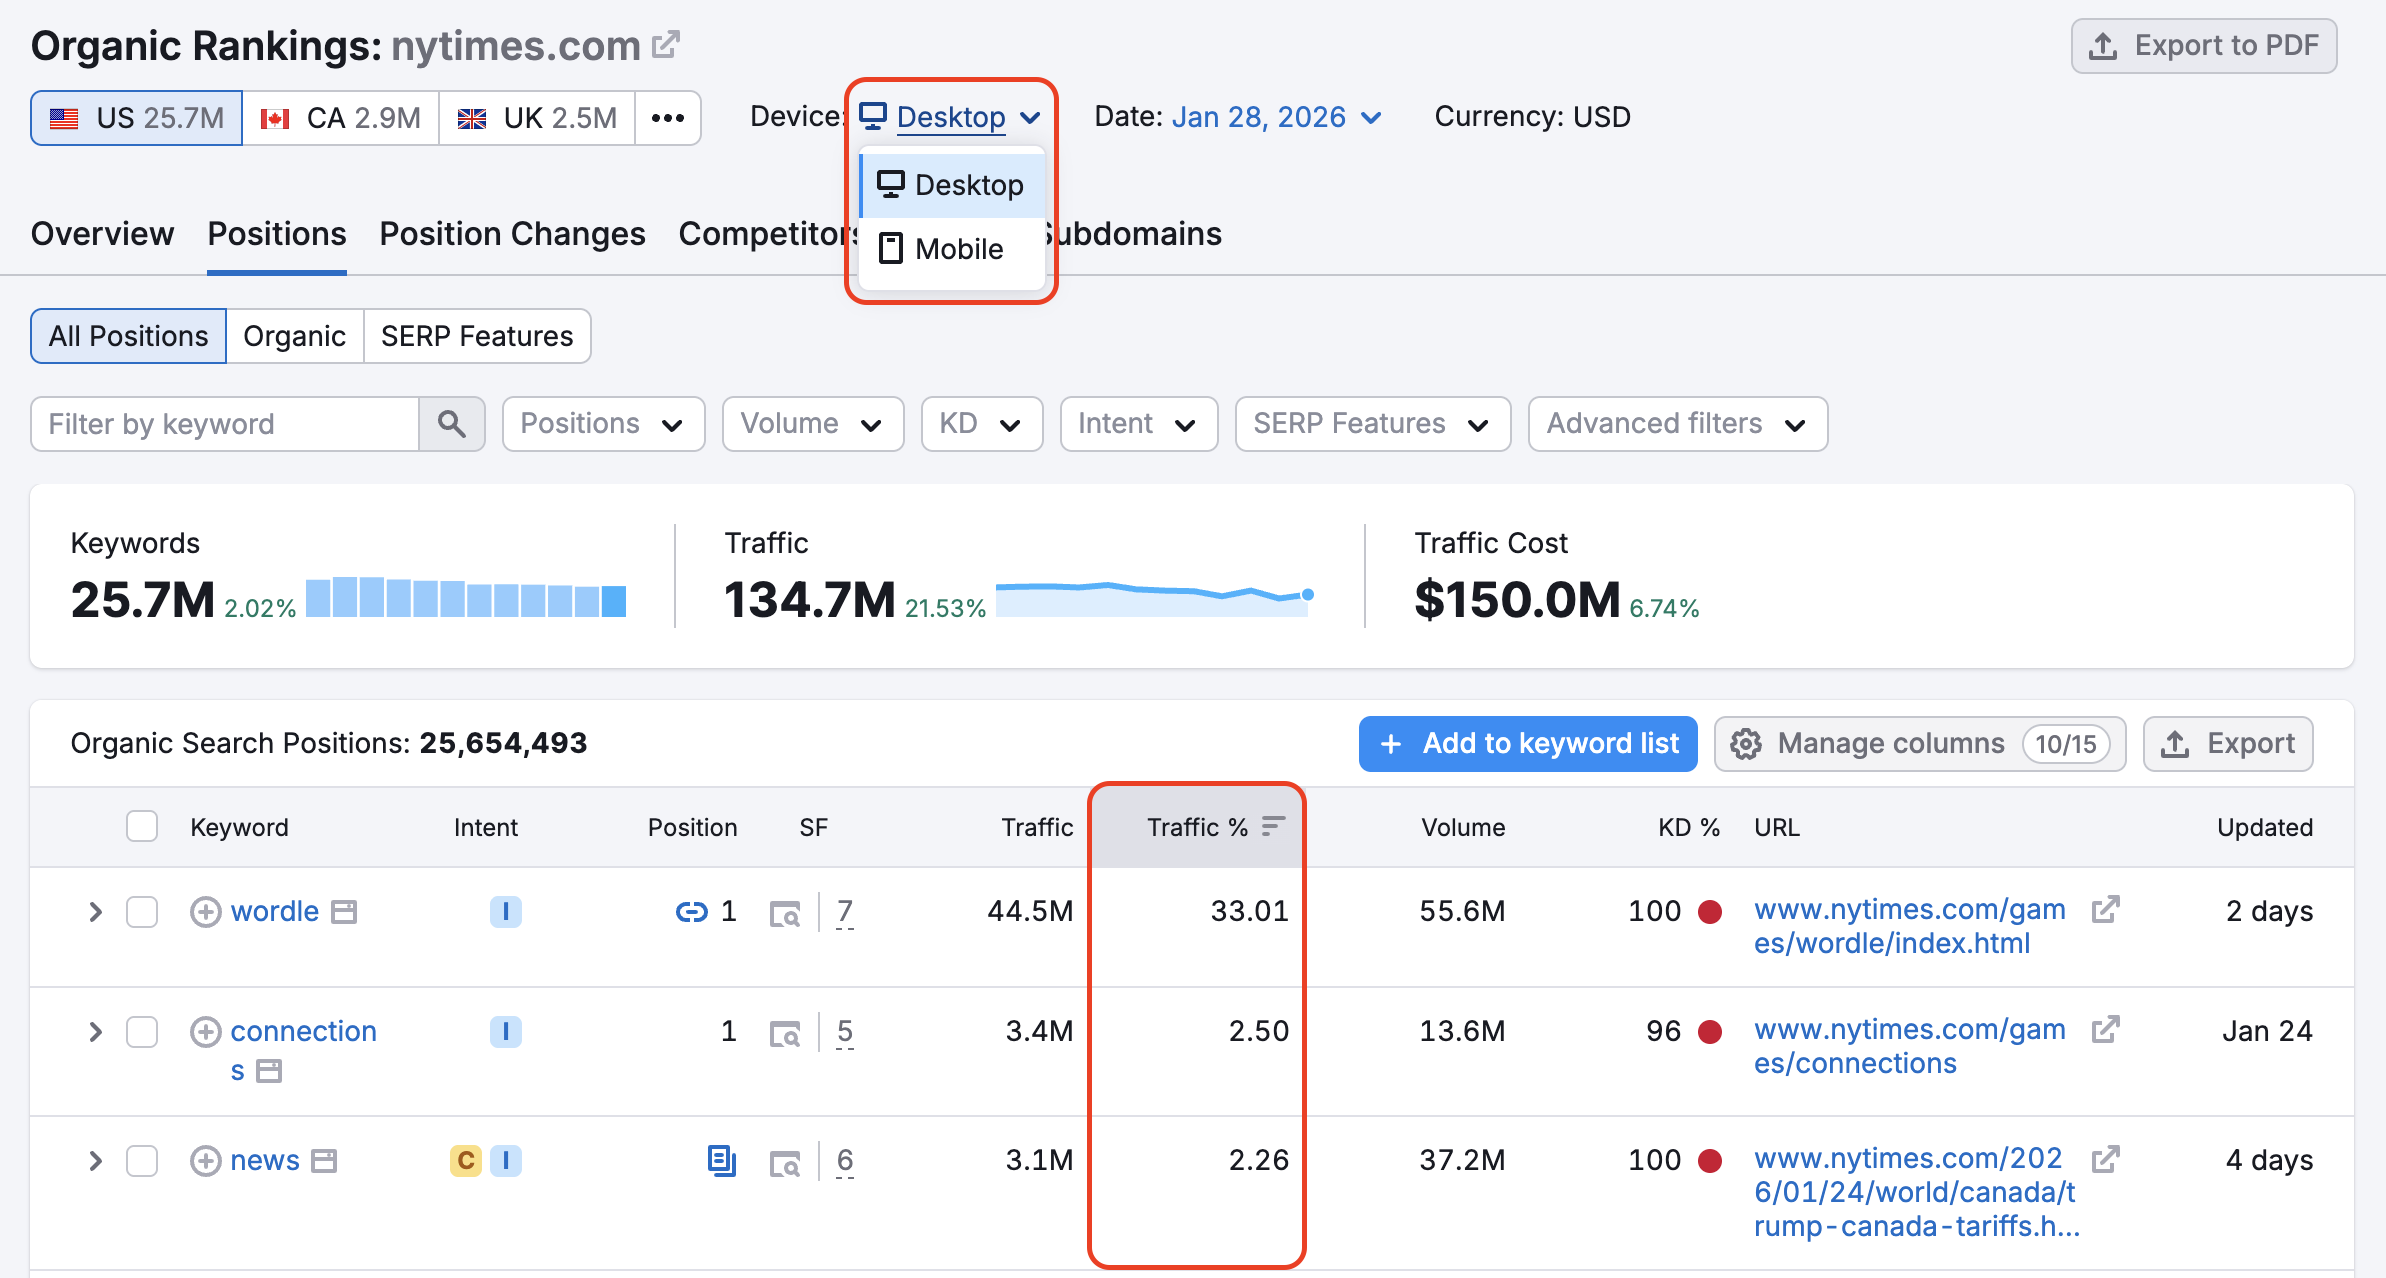Open the nytimes.com site via external link icon

[666, 44]
